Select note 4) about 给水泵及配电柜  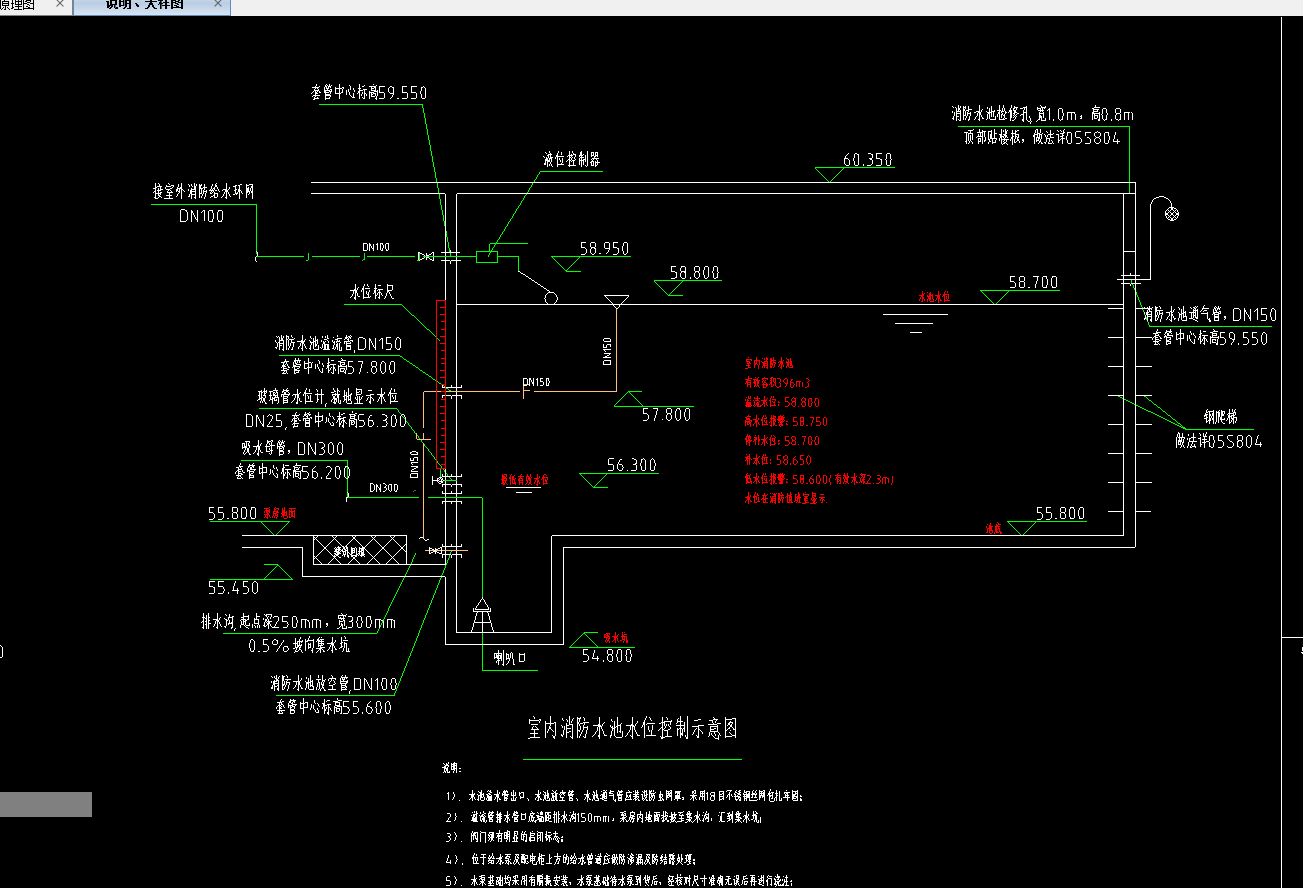tap(570, 859)
